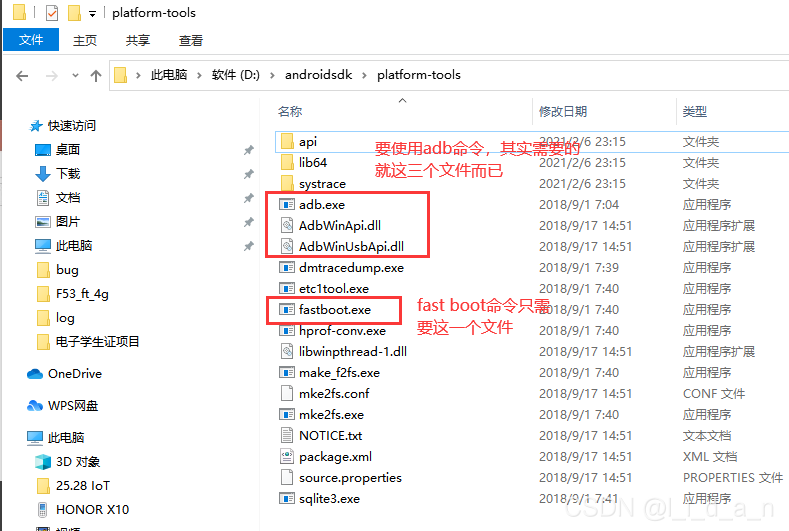Click the 'CONF 文件' type cell
This screenshot has height=531, width=789.
point(714,394)
